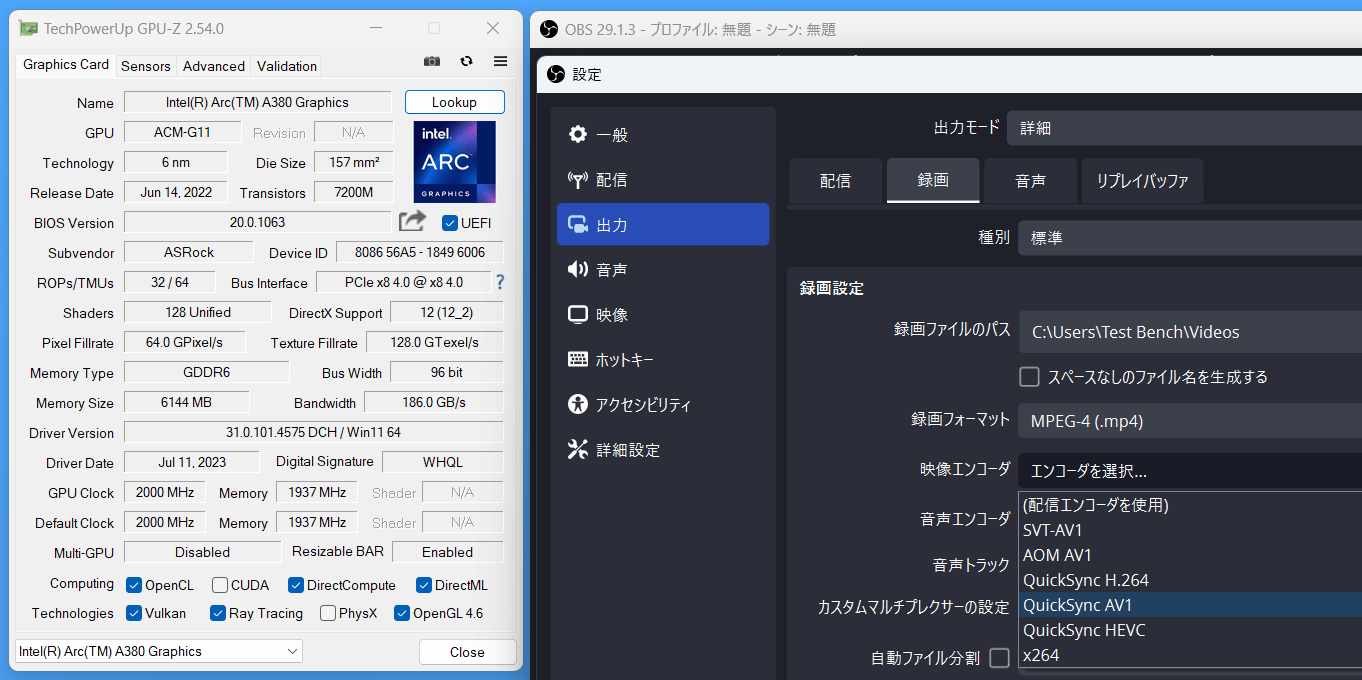Viewport: 1362px width, 680px height.
Task: Open 音声 audio settings in sidebar
Action: (663, 270)
